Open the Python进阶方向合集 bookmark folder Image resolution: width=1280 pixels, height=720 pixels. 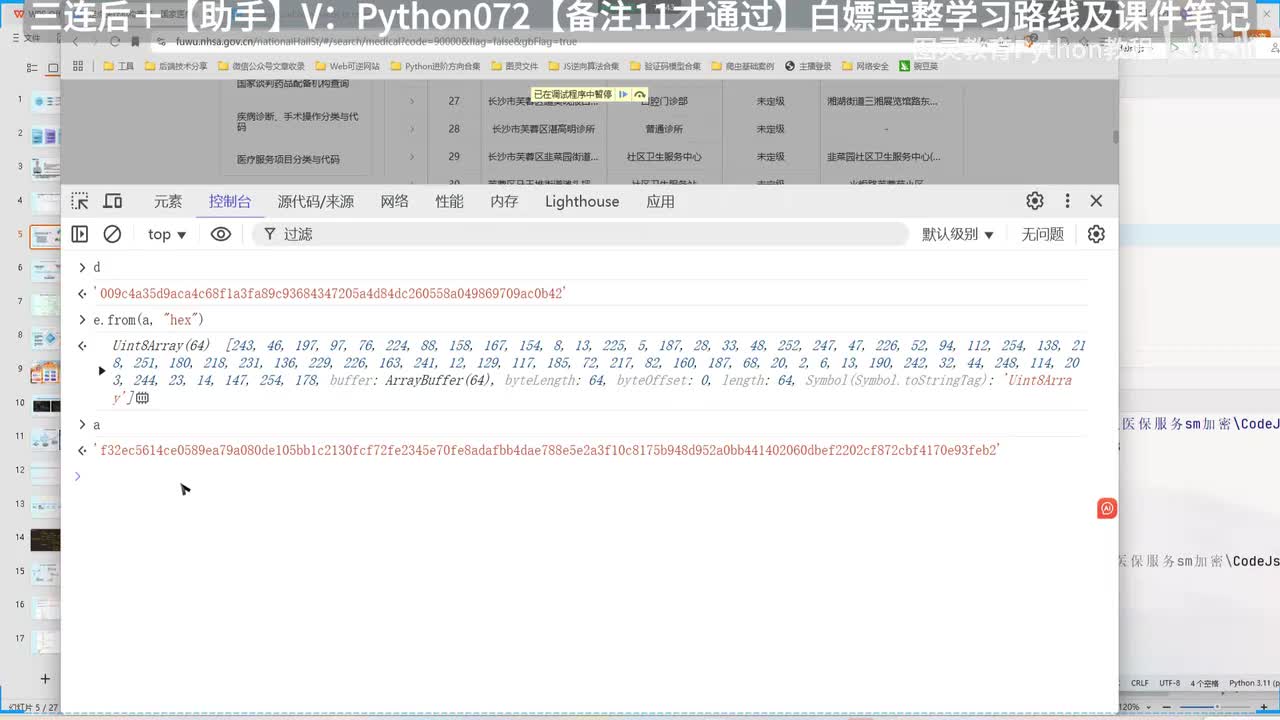tap(436, 66)
